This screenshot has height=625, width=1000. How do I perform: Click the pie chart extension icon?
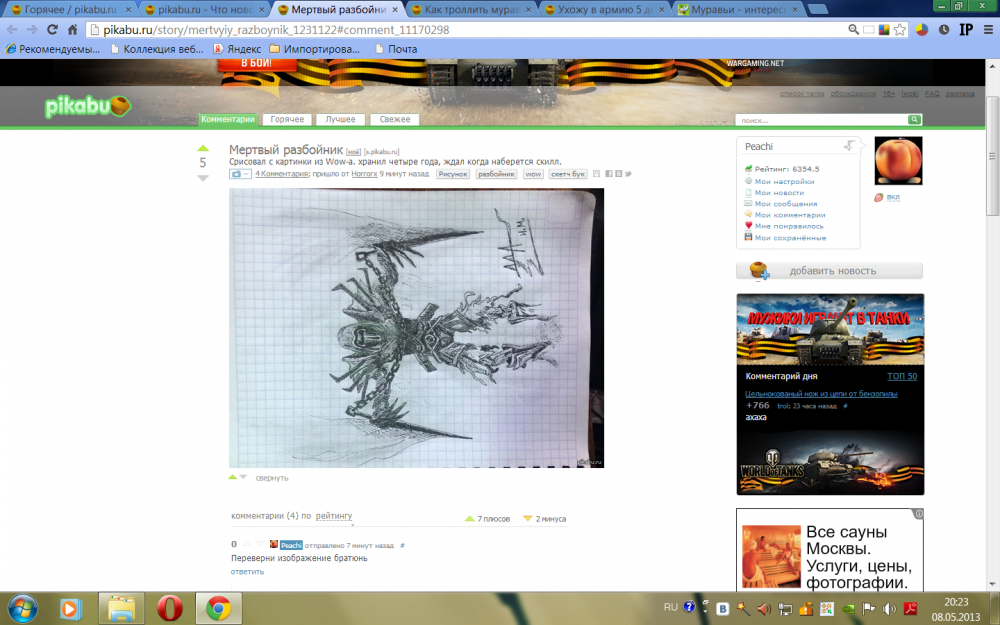(922, 30)
